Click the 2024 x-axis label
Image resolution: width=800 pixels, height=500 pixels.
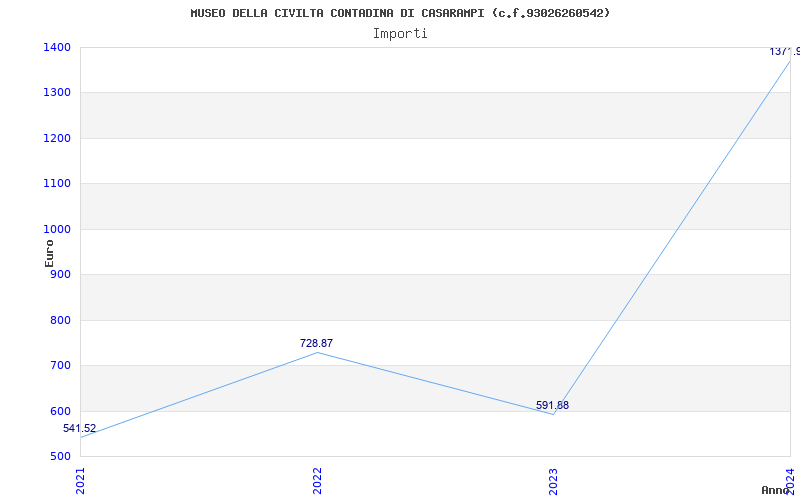point(790,480)
